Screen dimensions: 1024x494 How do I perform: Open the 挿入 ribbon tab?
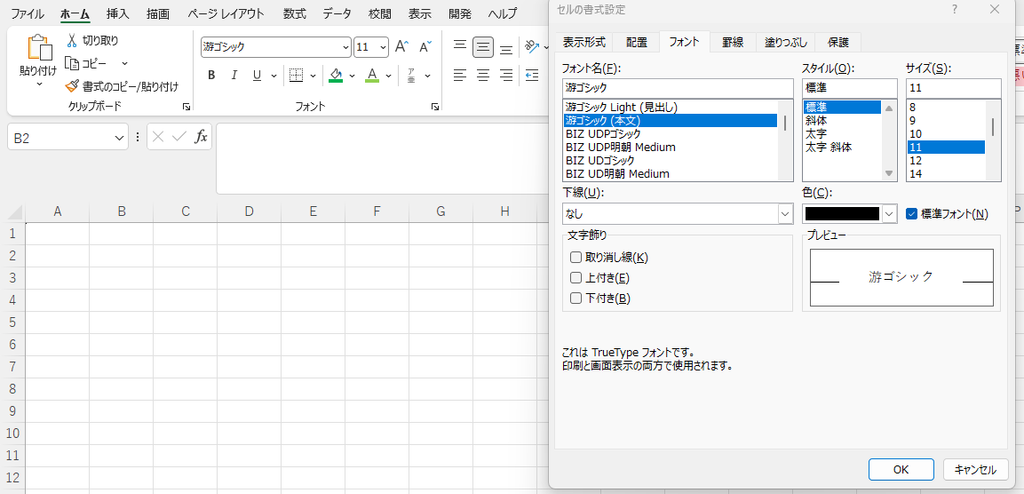pyautogui.click(x=118, y=14)
